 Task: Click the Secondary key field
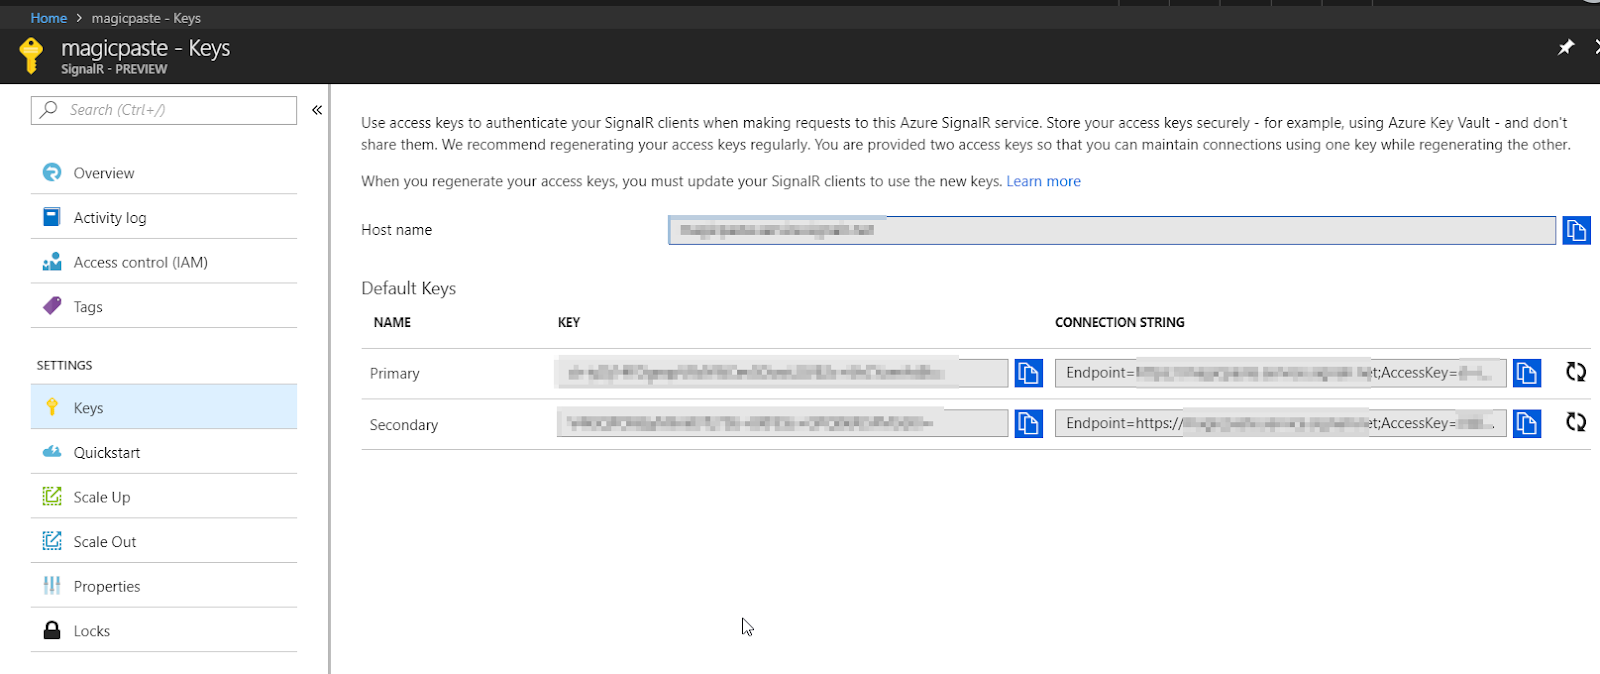782,423
